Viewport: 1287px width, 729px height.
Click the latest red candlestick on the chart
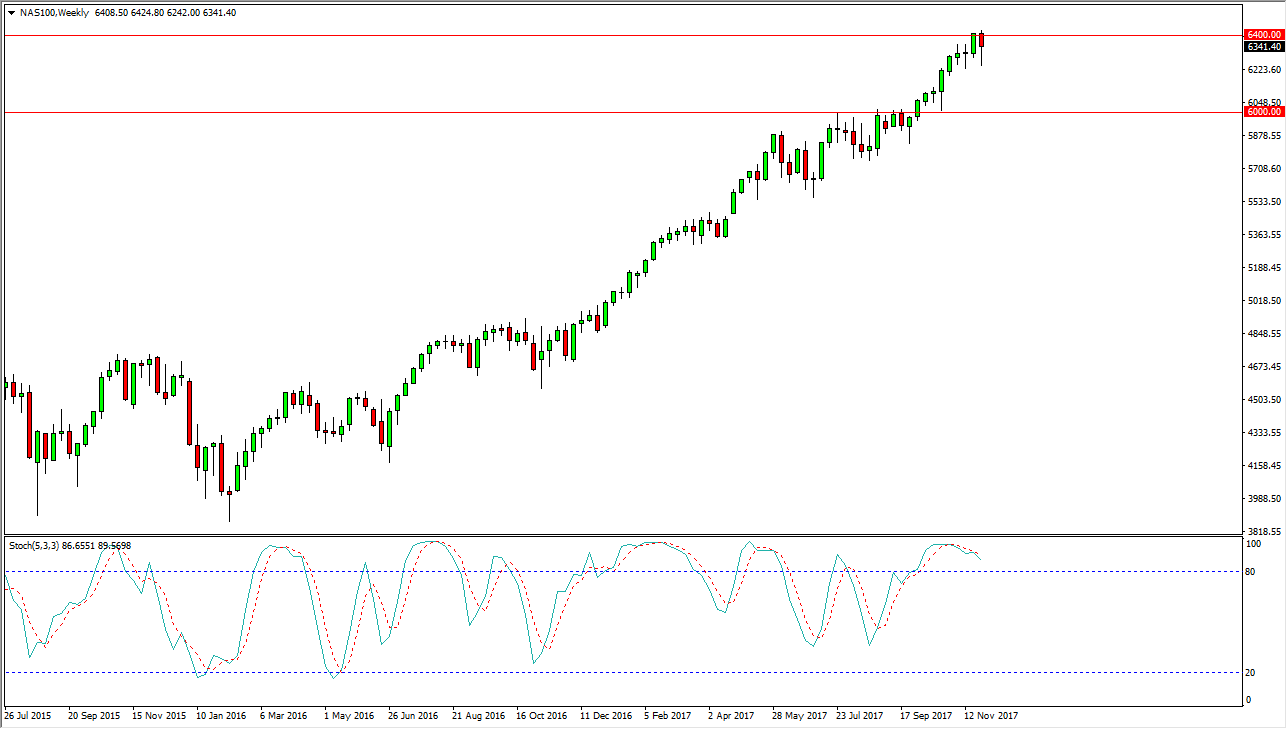(x=981, y=42)
